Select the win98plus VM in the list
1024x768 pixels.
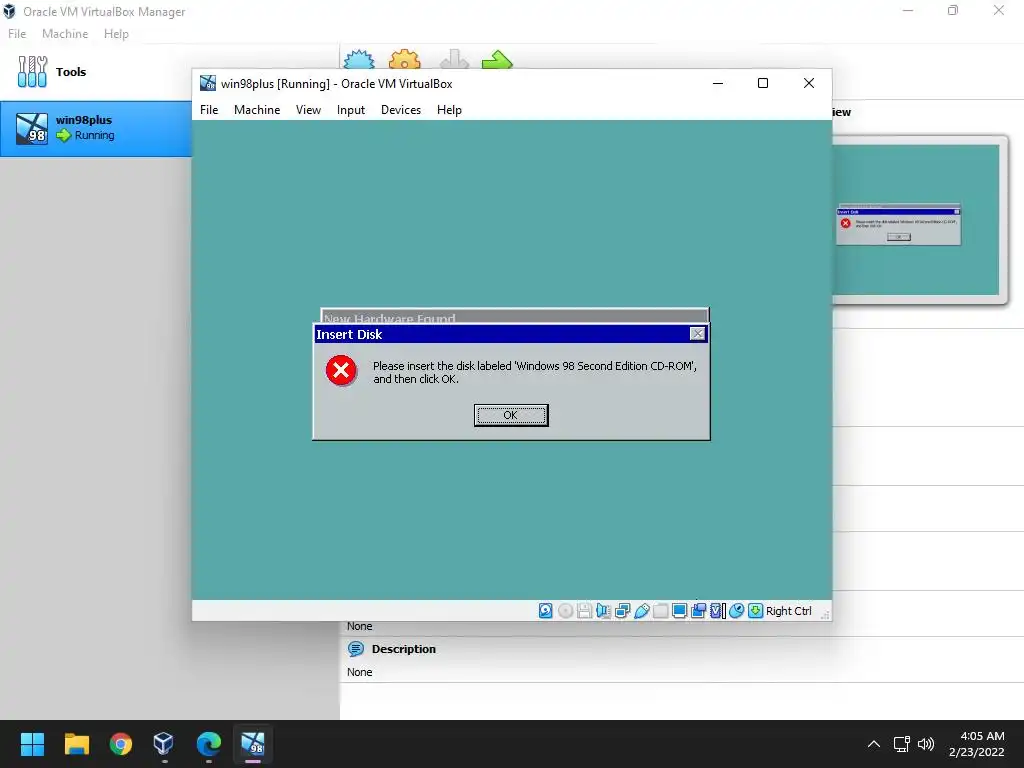97,128
